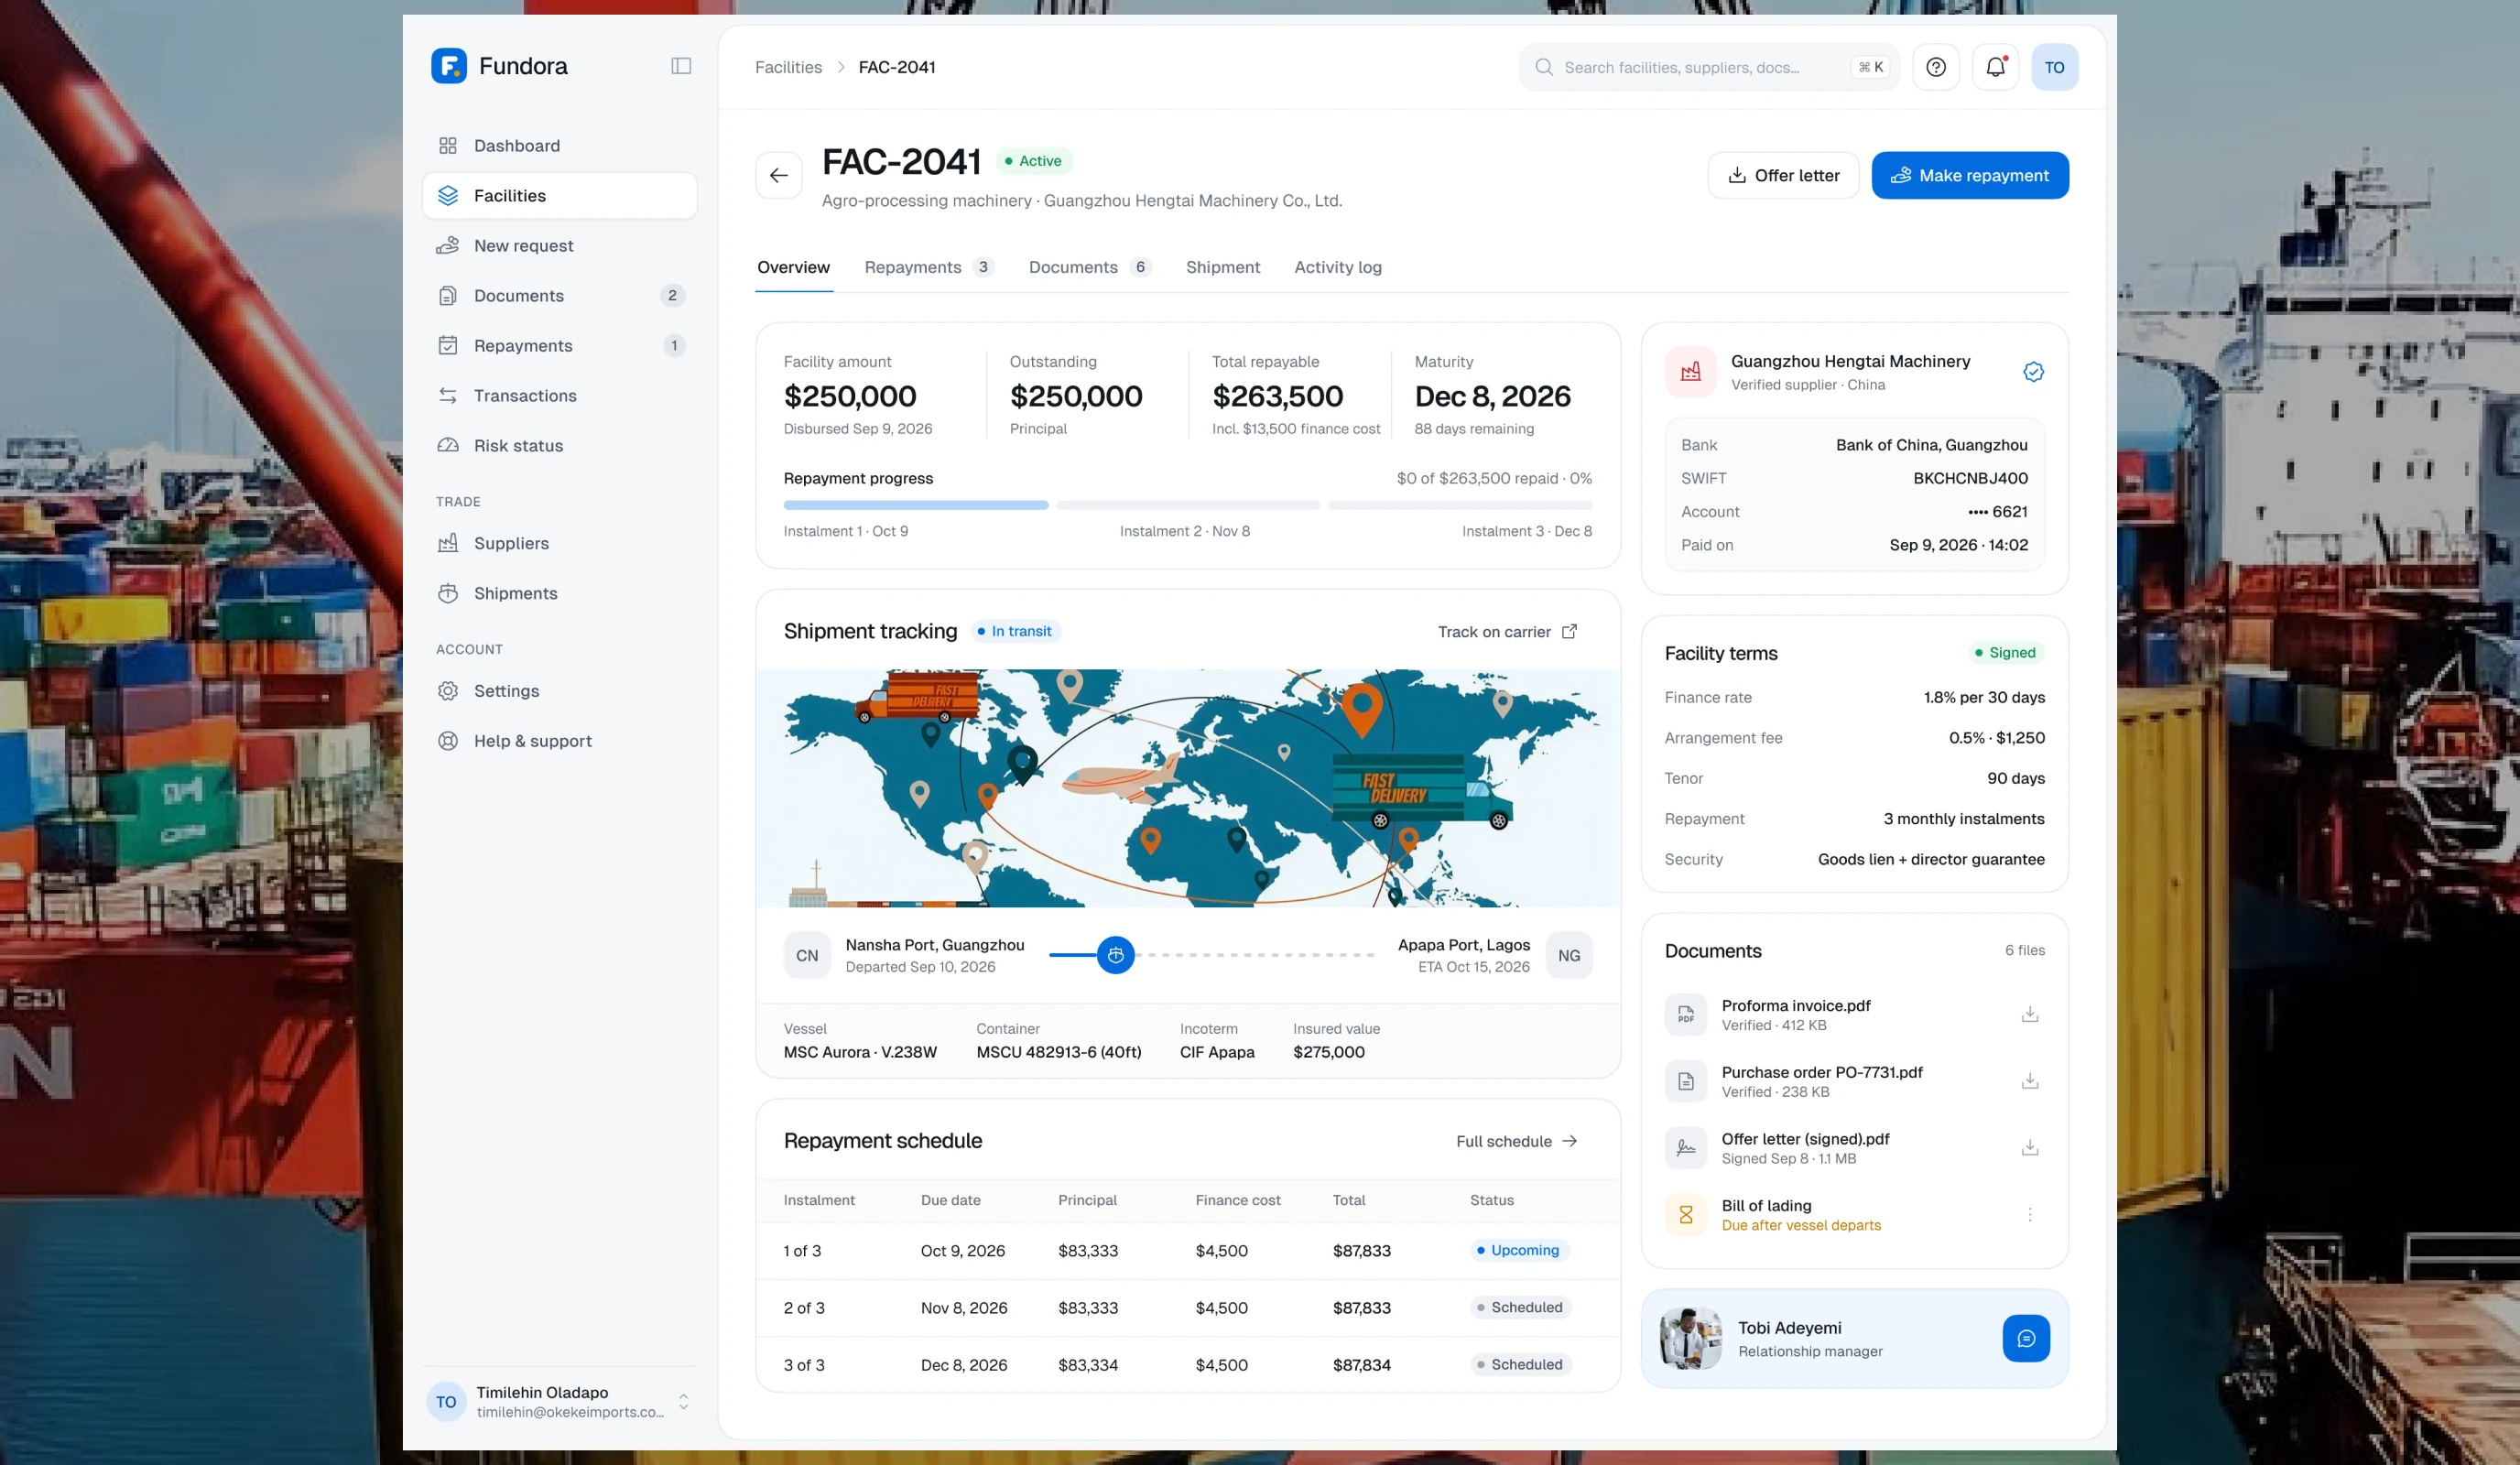
Task: Click Facilities in the breadcrumb
Action: pyautogui.click(x=788, y=67)
